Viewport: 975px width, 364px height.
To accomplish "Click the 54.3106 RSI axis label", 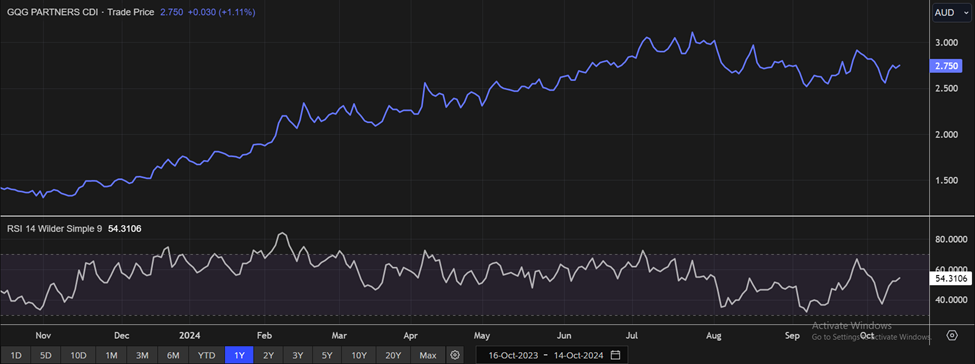I will coord(950,279).
